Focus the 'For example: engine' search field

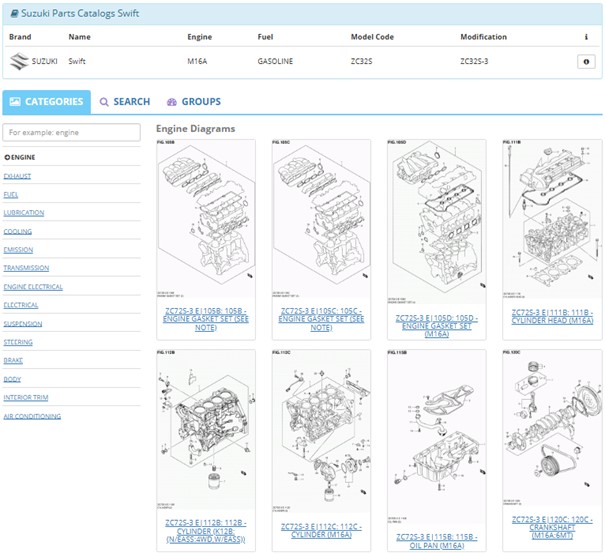(x=71, y=132)
